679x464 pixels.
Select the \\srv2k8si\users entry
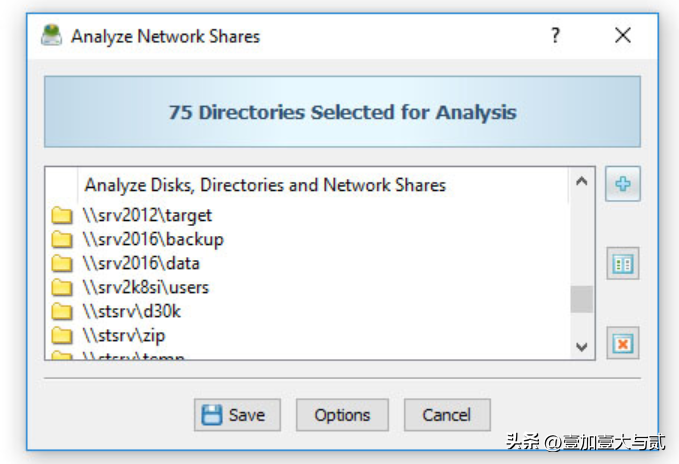click(146, 287)
